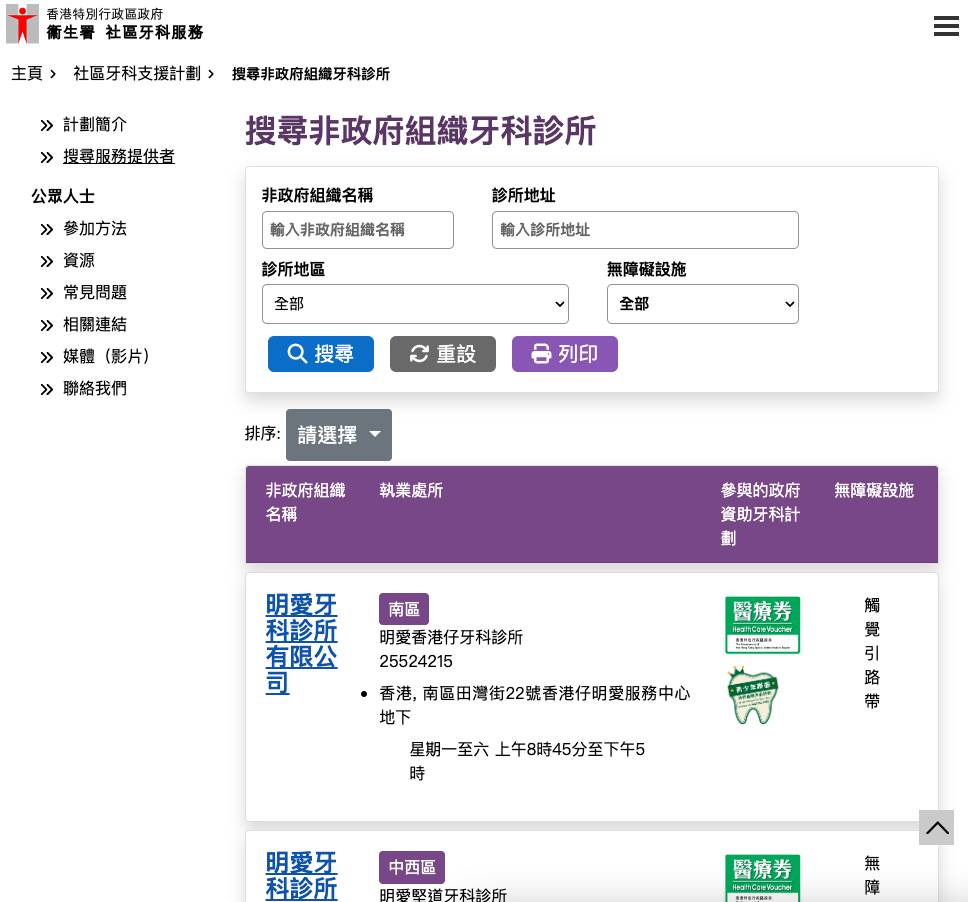Click the 無障礙設施 column header
The height and width of the screenshot is (902, 968).
(874, 490)
